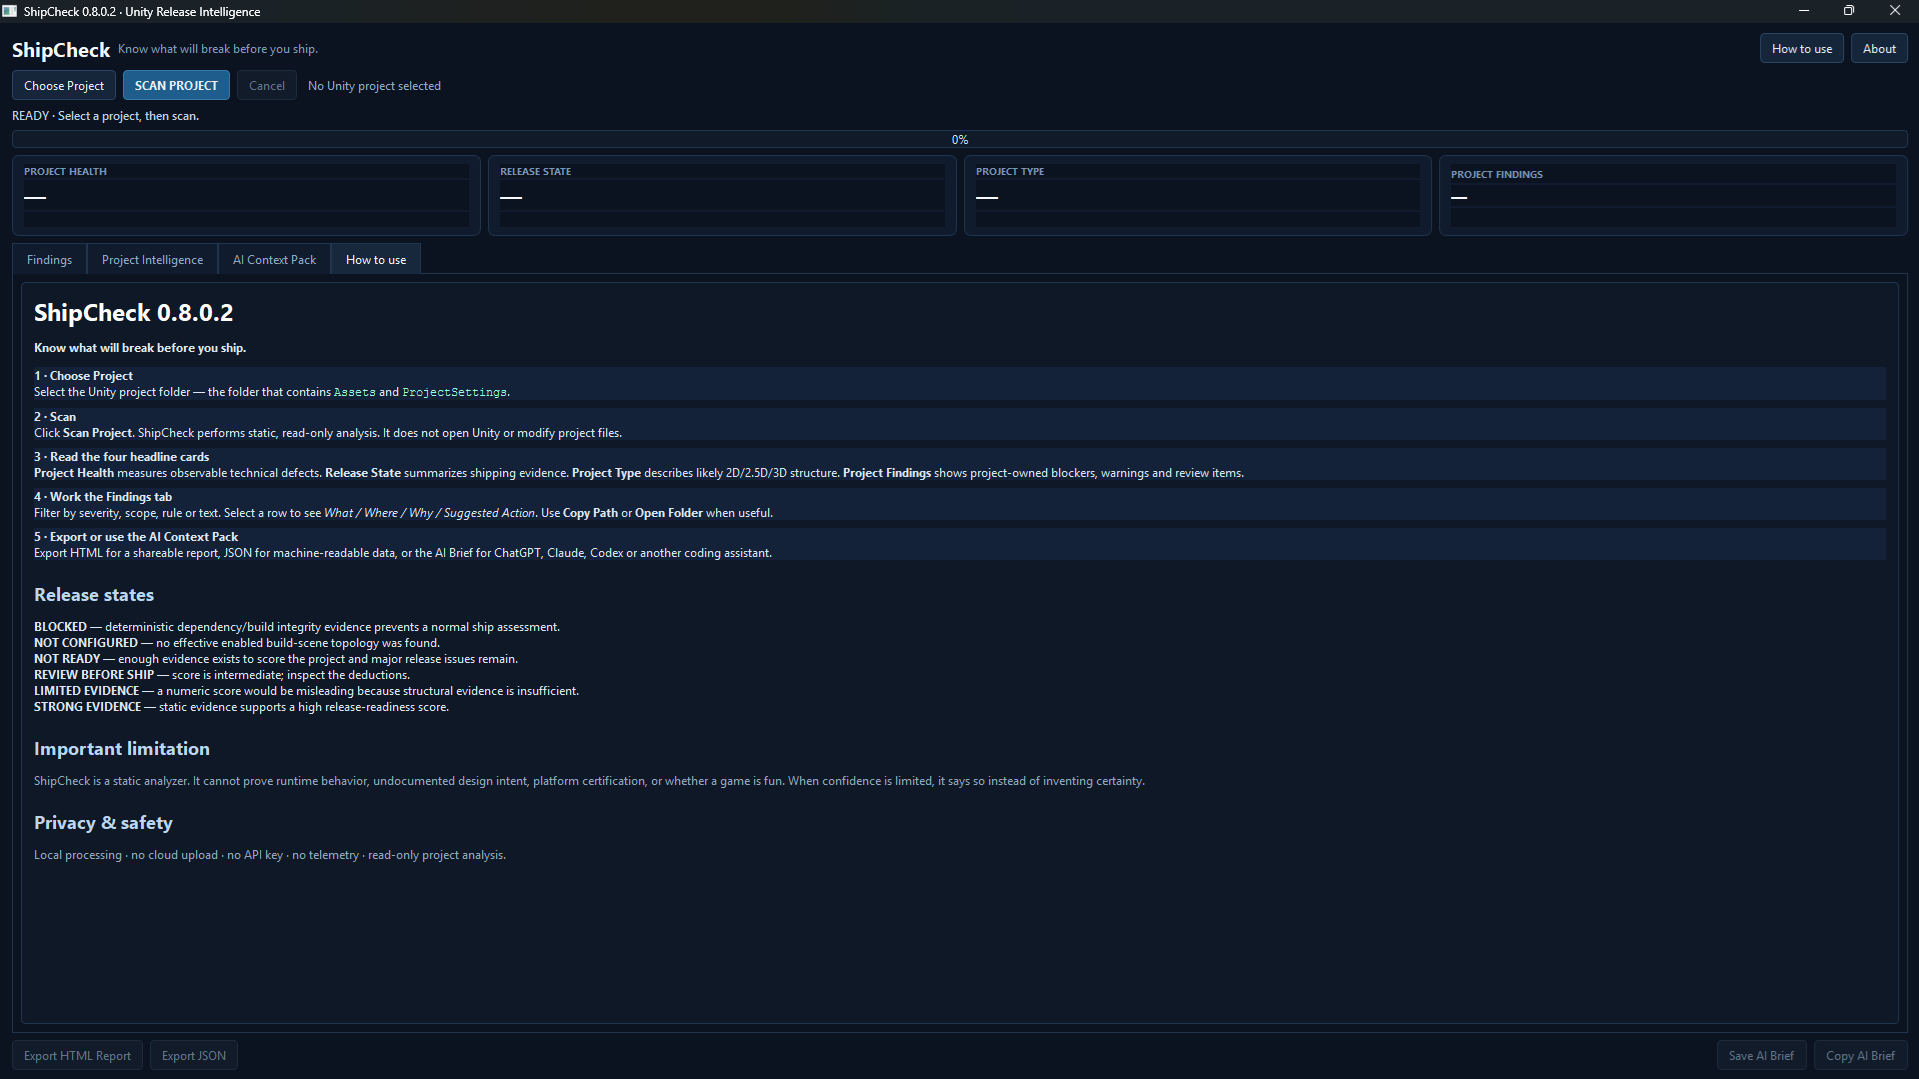Select the How to use tab
This screenshot has height=1079, width=1919.
376,260
